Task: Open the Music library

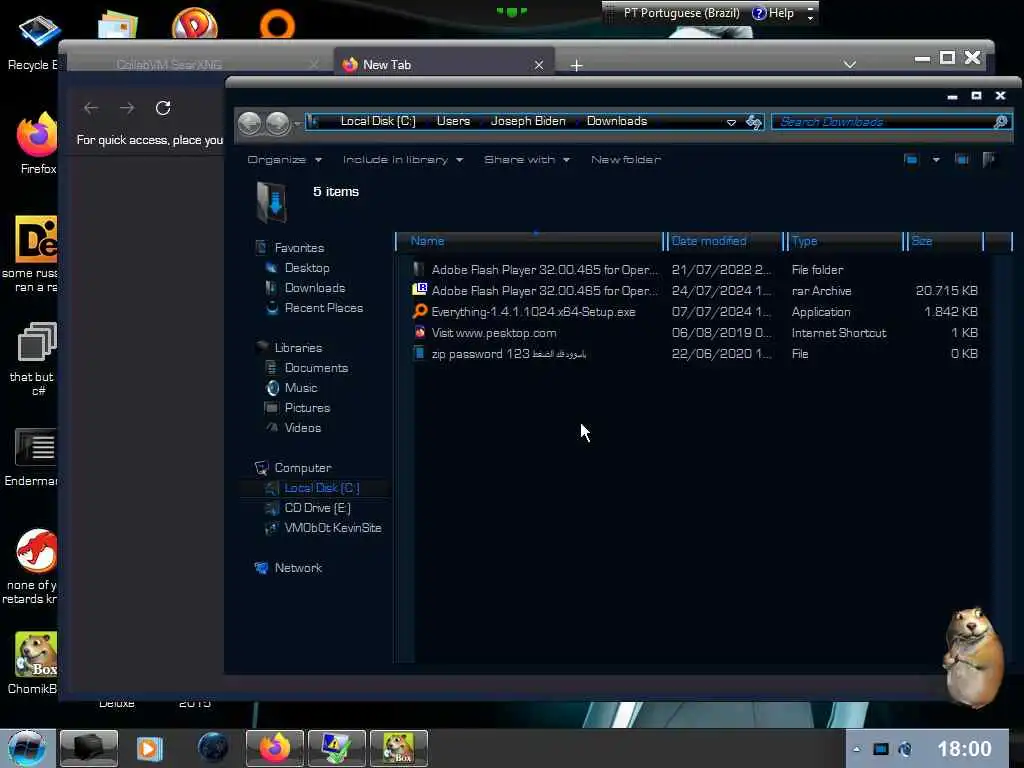Action: (x=300, y=387)
